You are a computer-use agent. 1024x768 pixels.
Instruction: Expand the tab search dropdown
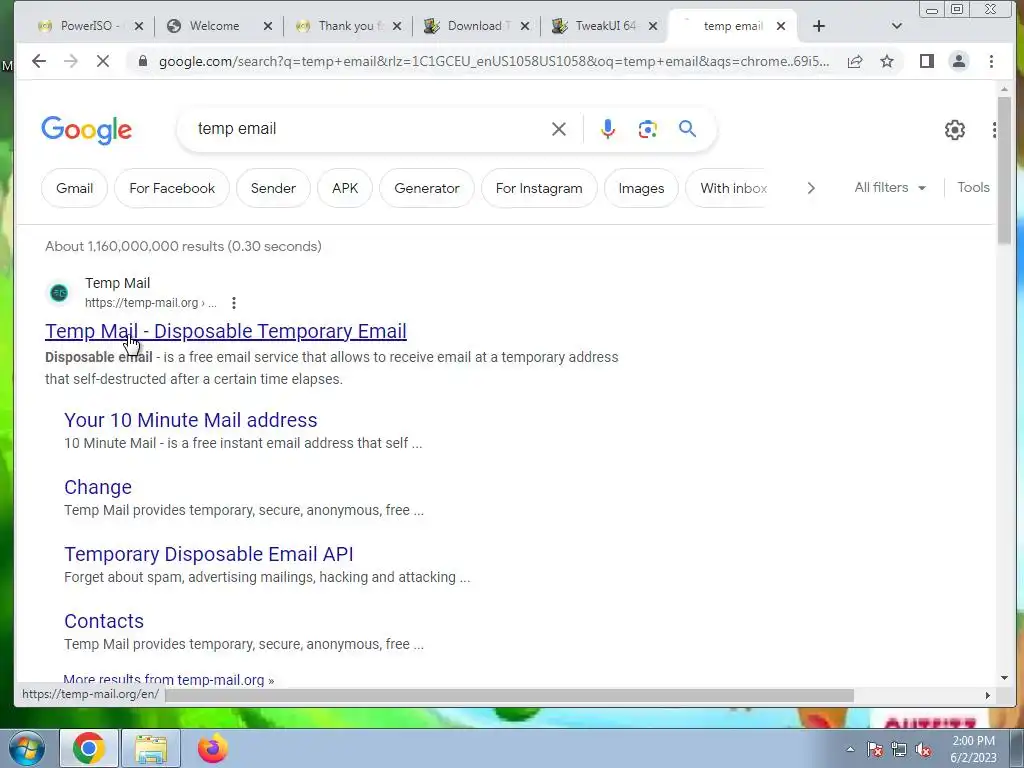[897, 26]
